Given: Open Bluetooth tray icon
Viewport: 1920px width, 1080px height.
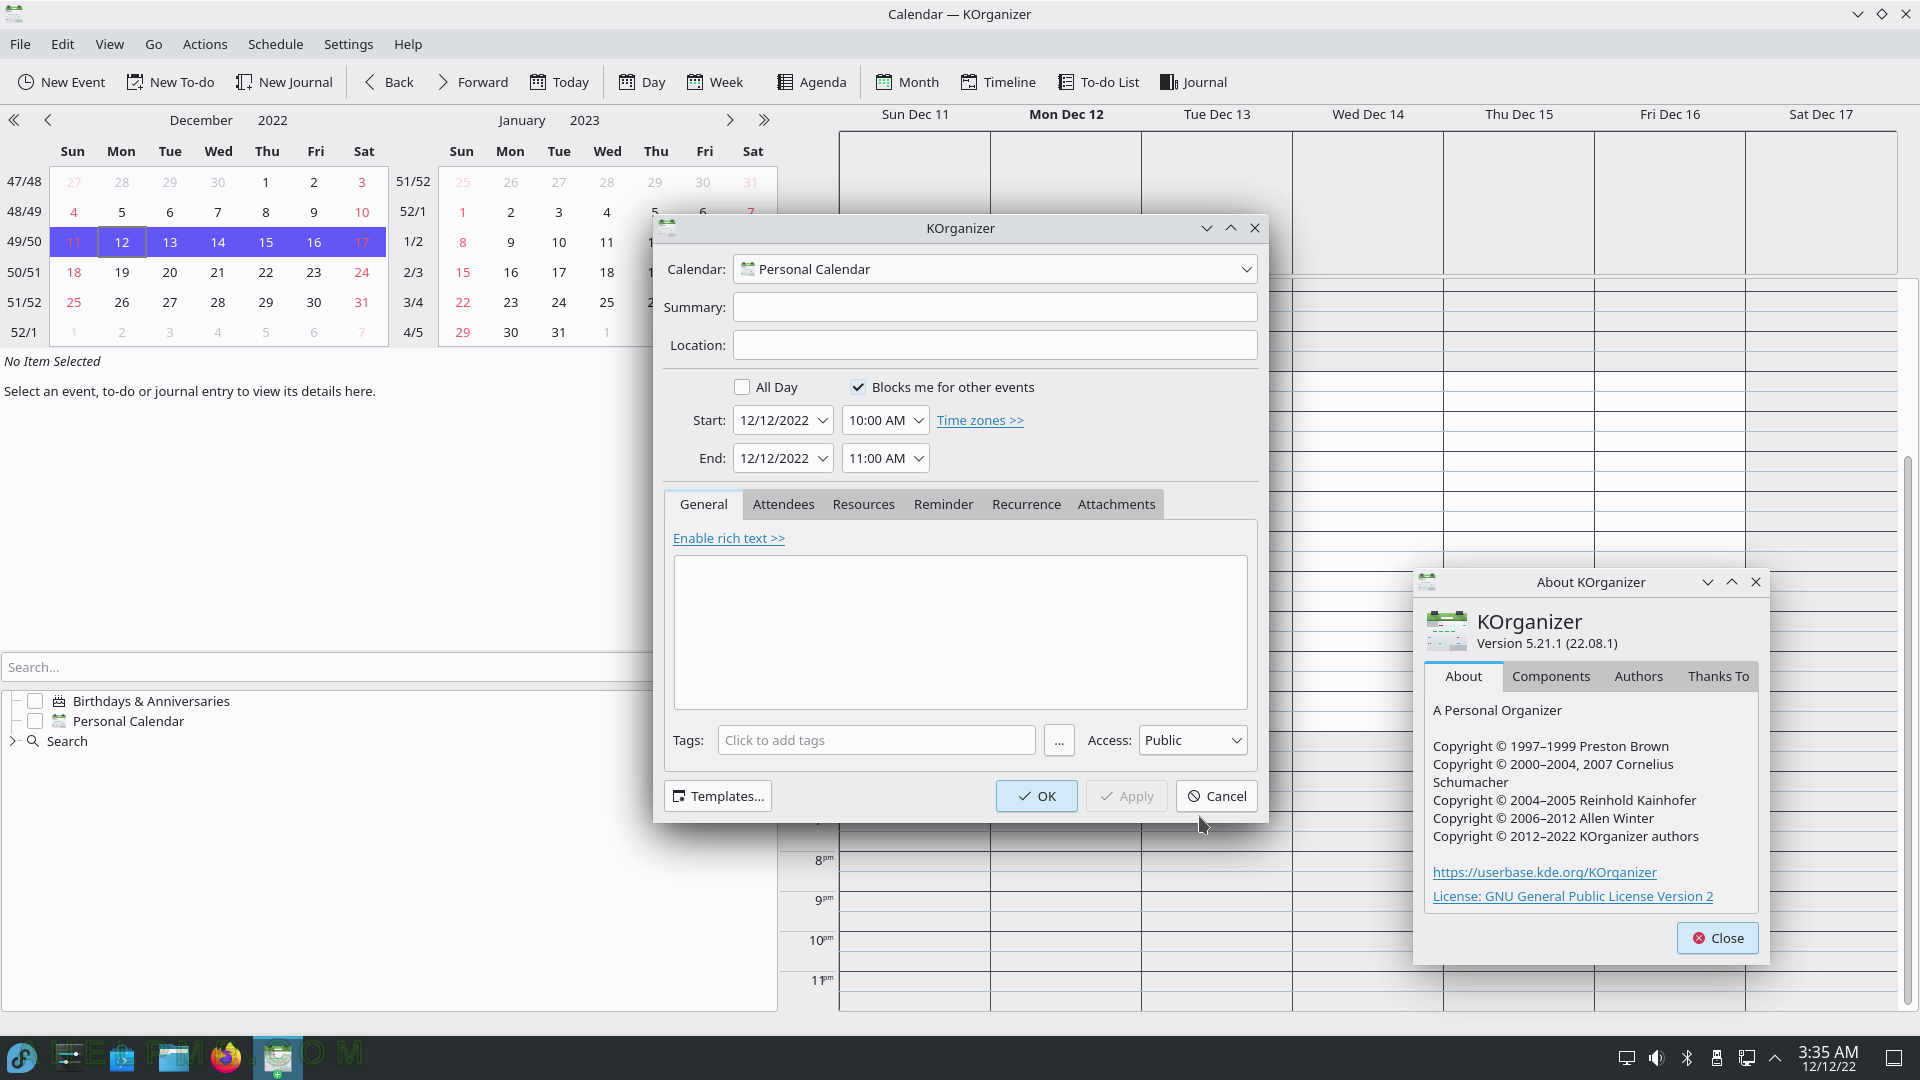Looking at the screenshot, I should click(1687, 1058).
